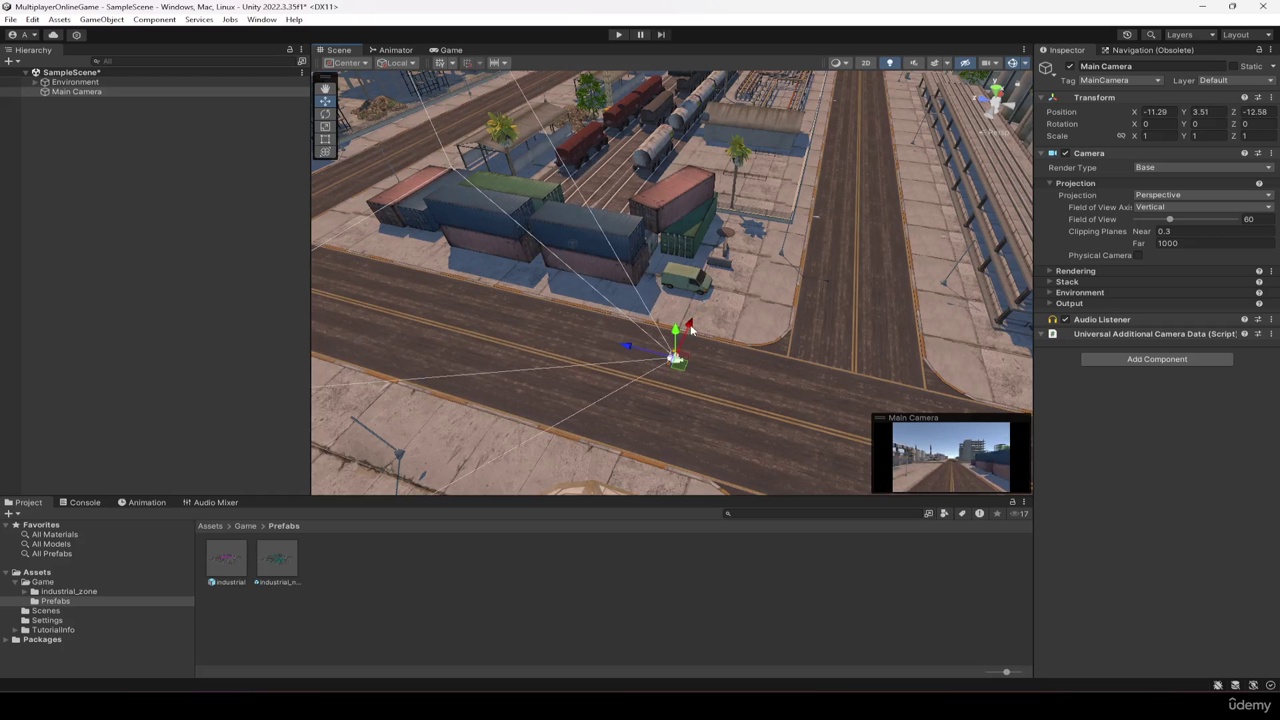Select the Transform tool in Scene toolbar
This screenshot has height=720, width=1280.
tap(325, 152)
